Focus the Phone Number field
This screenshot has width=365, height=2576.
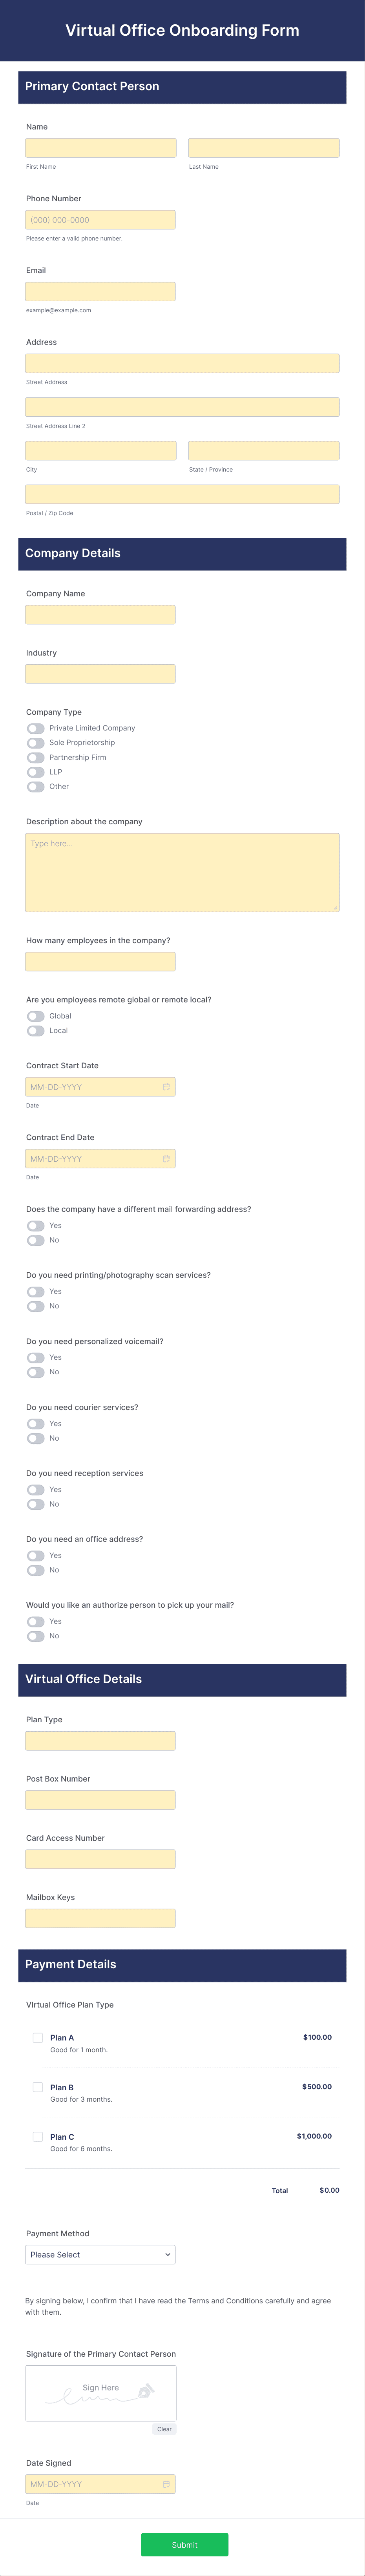pyautogui.click(x=101, y=220)
